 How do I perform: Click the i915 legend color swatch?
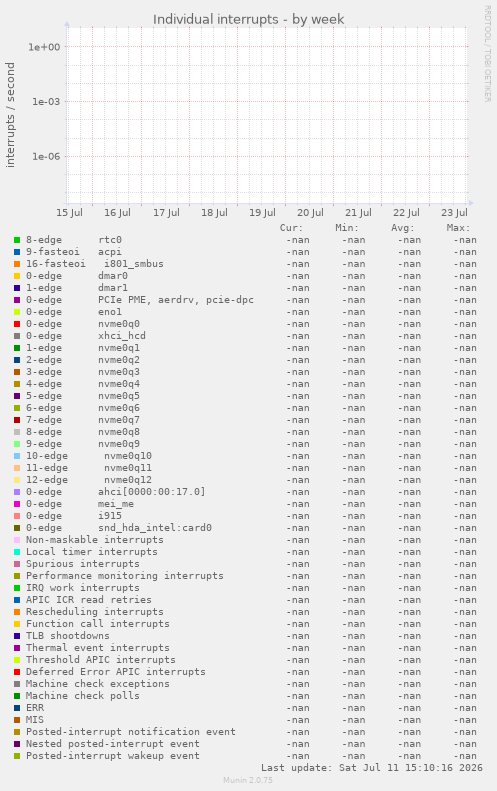click(17, 516)
